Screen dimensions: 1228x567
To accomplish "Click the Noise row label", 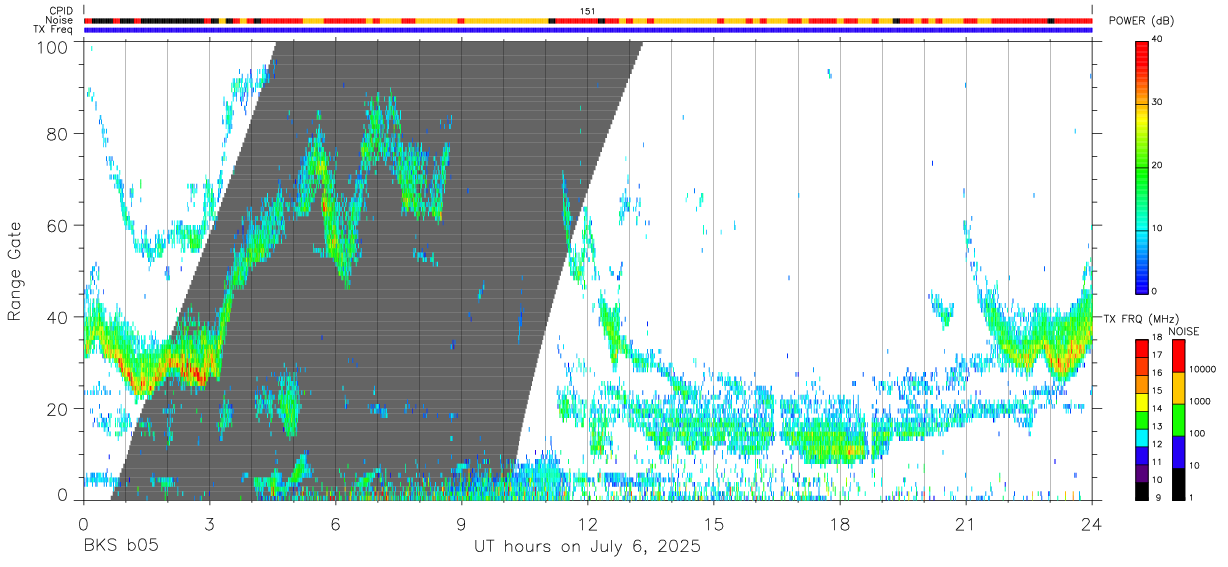I will click(59, 20).
